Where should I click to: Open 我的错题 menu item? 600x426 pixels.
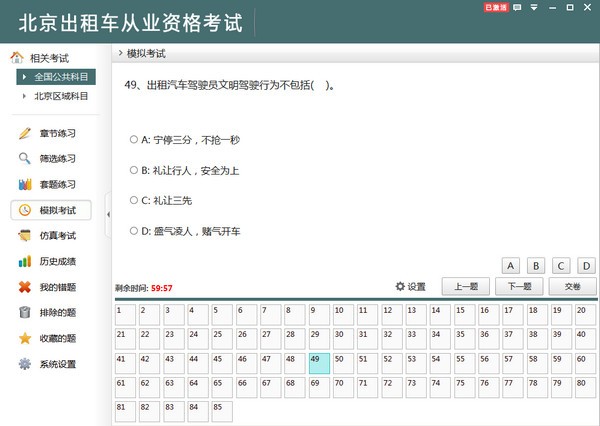58,287
